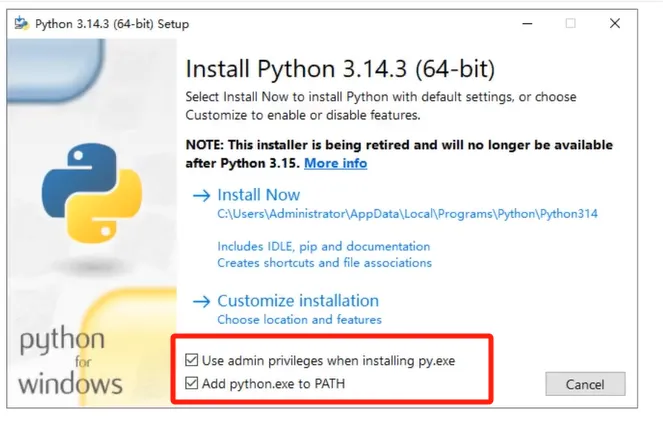663x423 pixels.
Task: Click the window title bar text
Action: point(112,23)
